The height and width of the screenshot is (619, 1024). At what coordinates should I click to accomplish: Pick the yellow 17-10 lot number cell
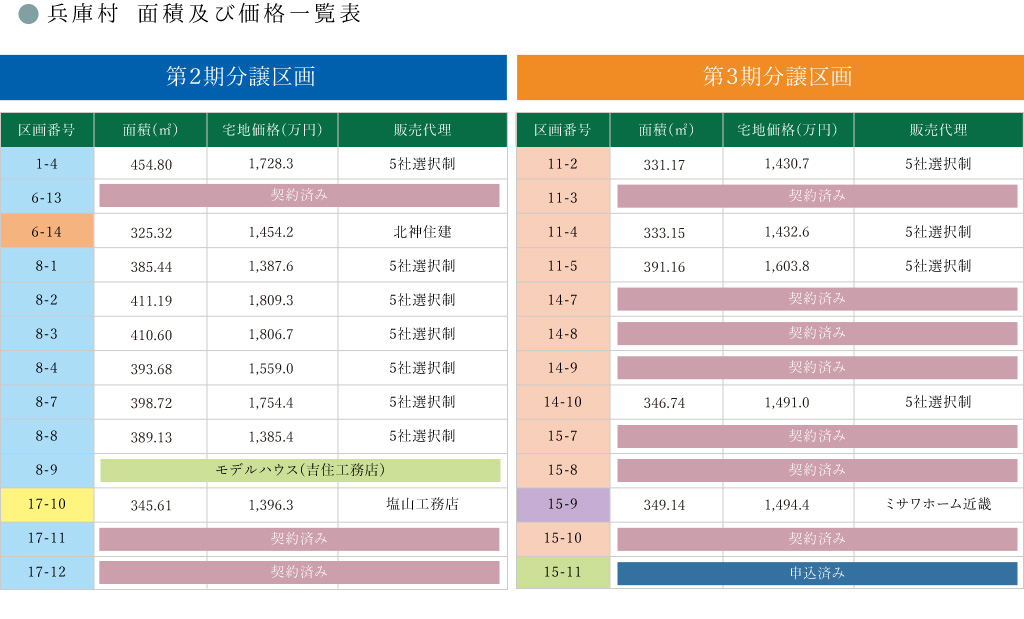[x=47, y=505]
